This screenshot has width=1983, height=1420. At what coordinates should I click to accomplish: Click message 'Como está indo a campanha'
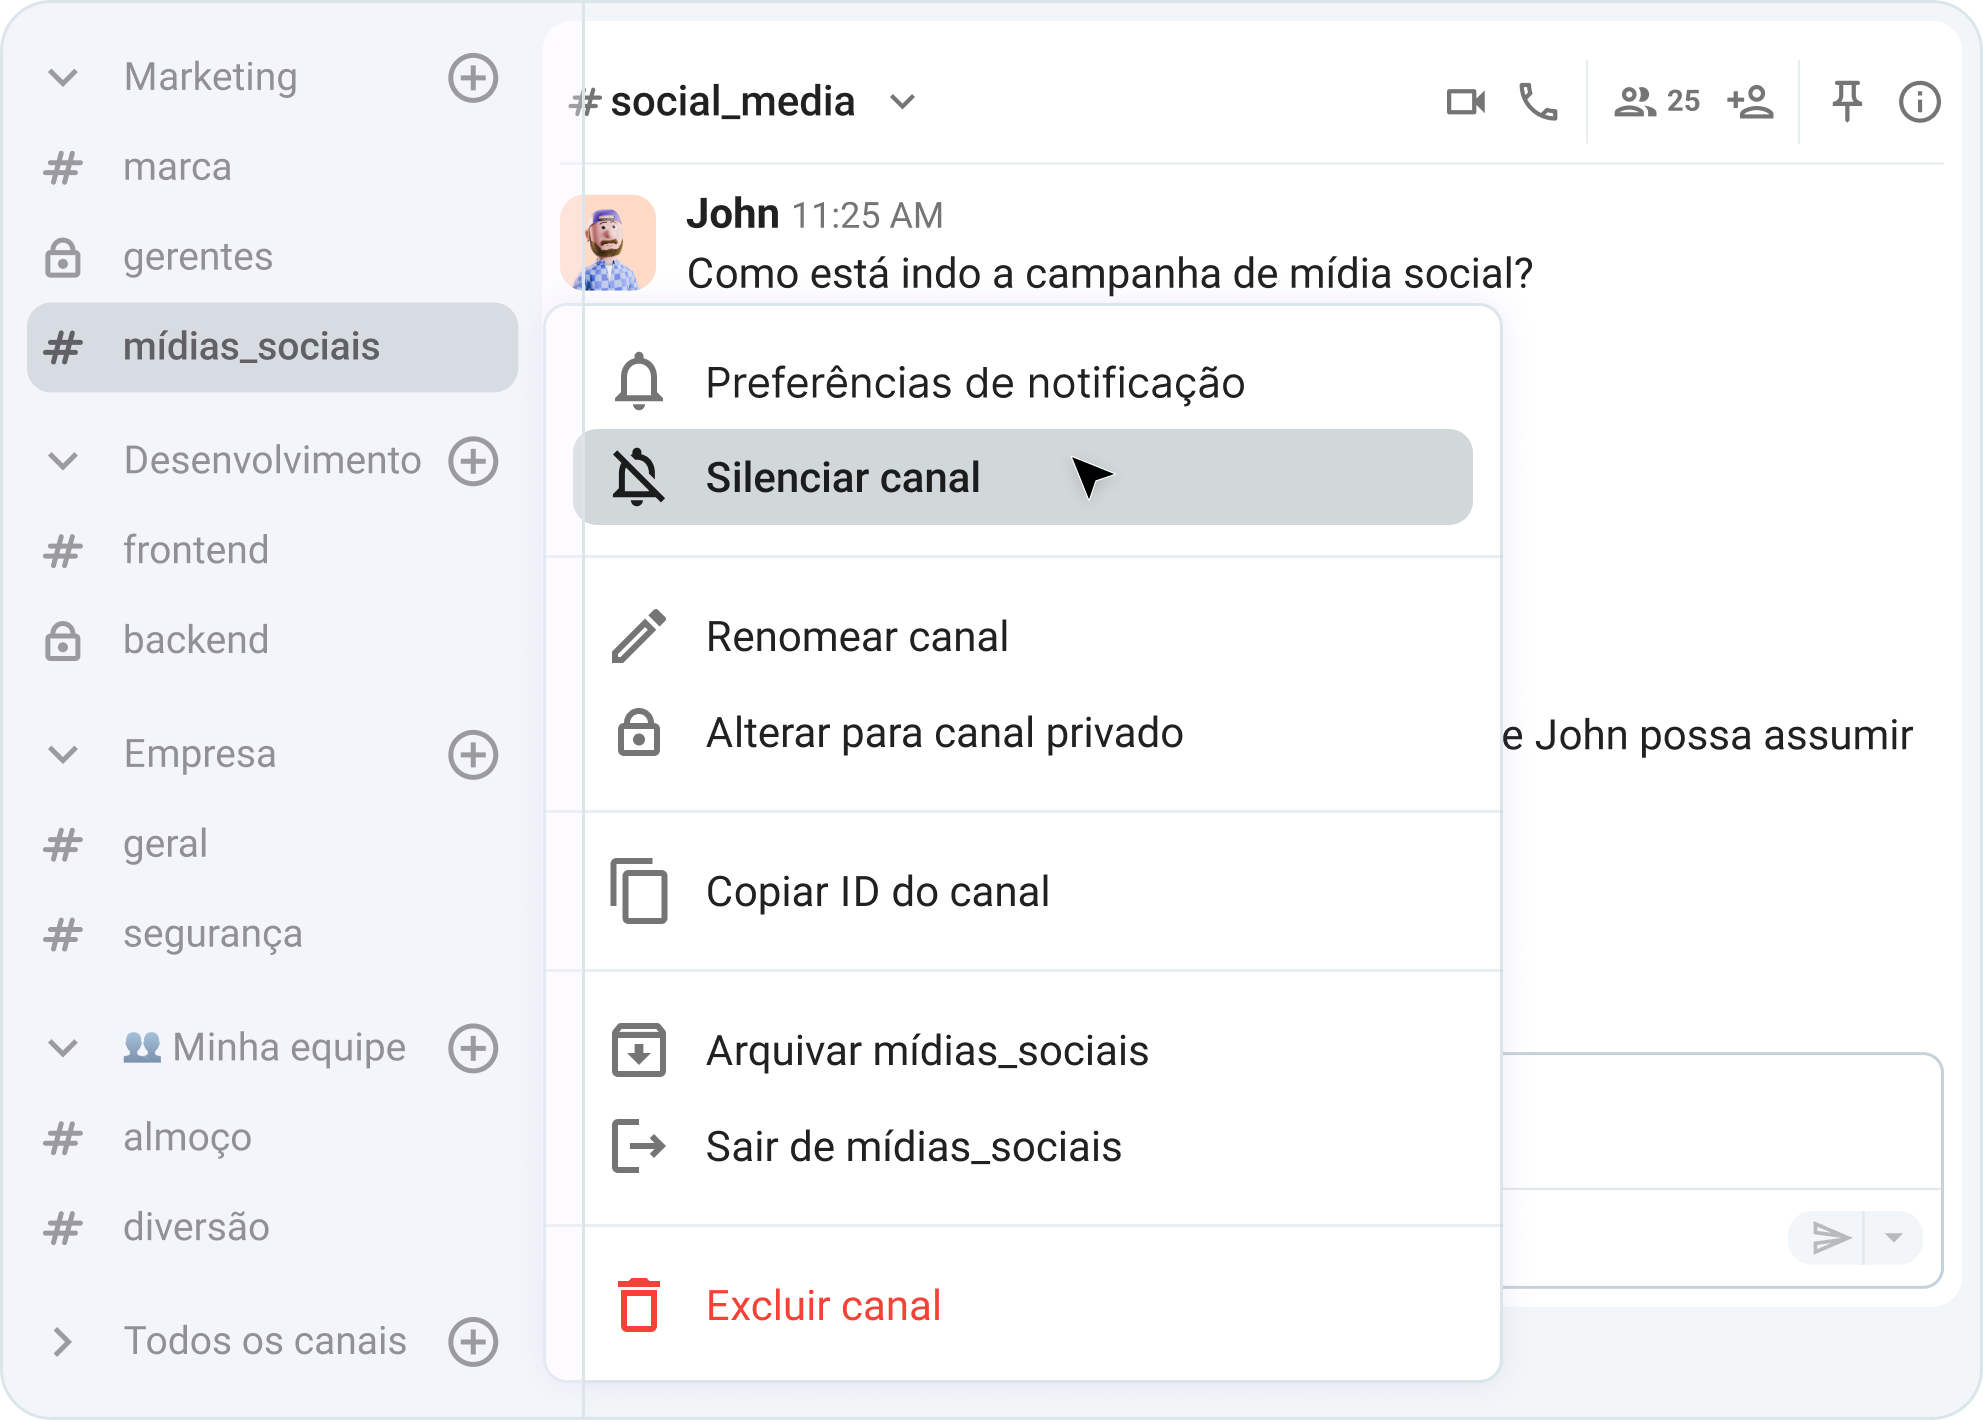(1110, 274)
